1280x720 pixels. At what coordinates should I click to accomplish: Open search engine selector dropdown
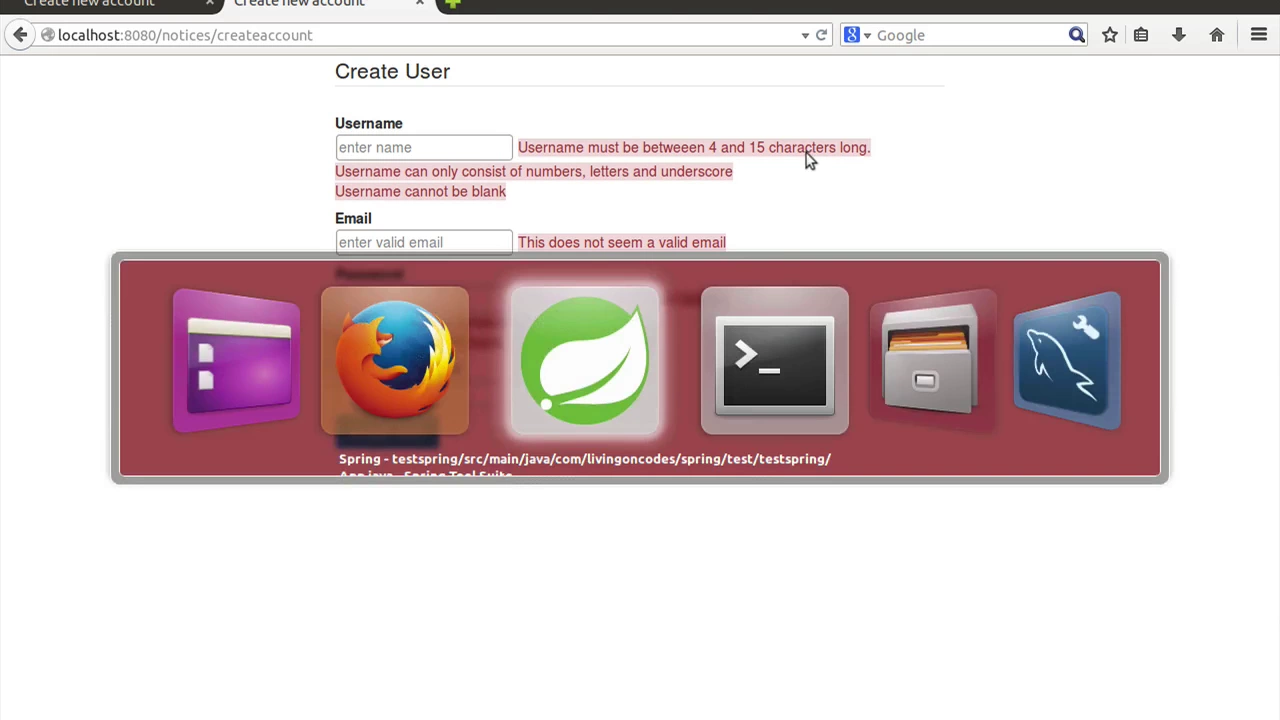click(x=857, y=35)
